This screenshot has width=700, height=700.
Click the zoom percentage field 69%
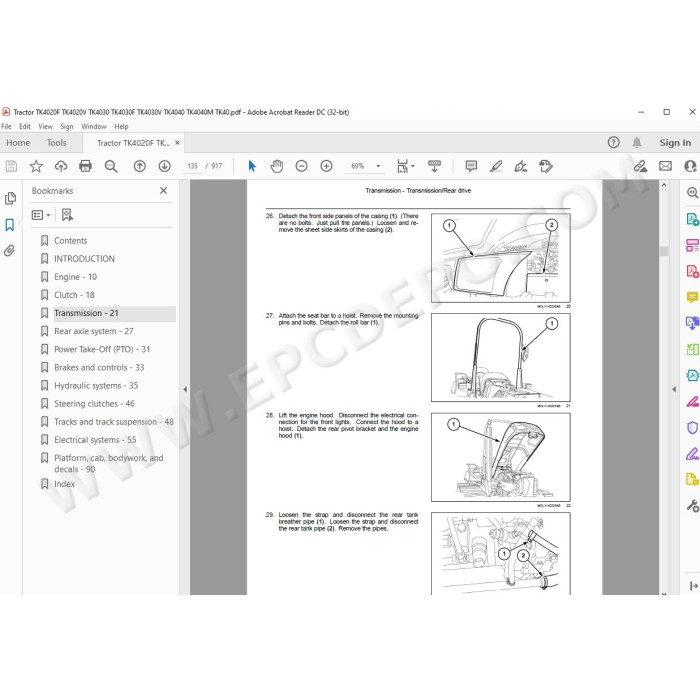tap(358, 167)
